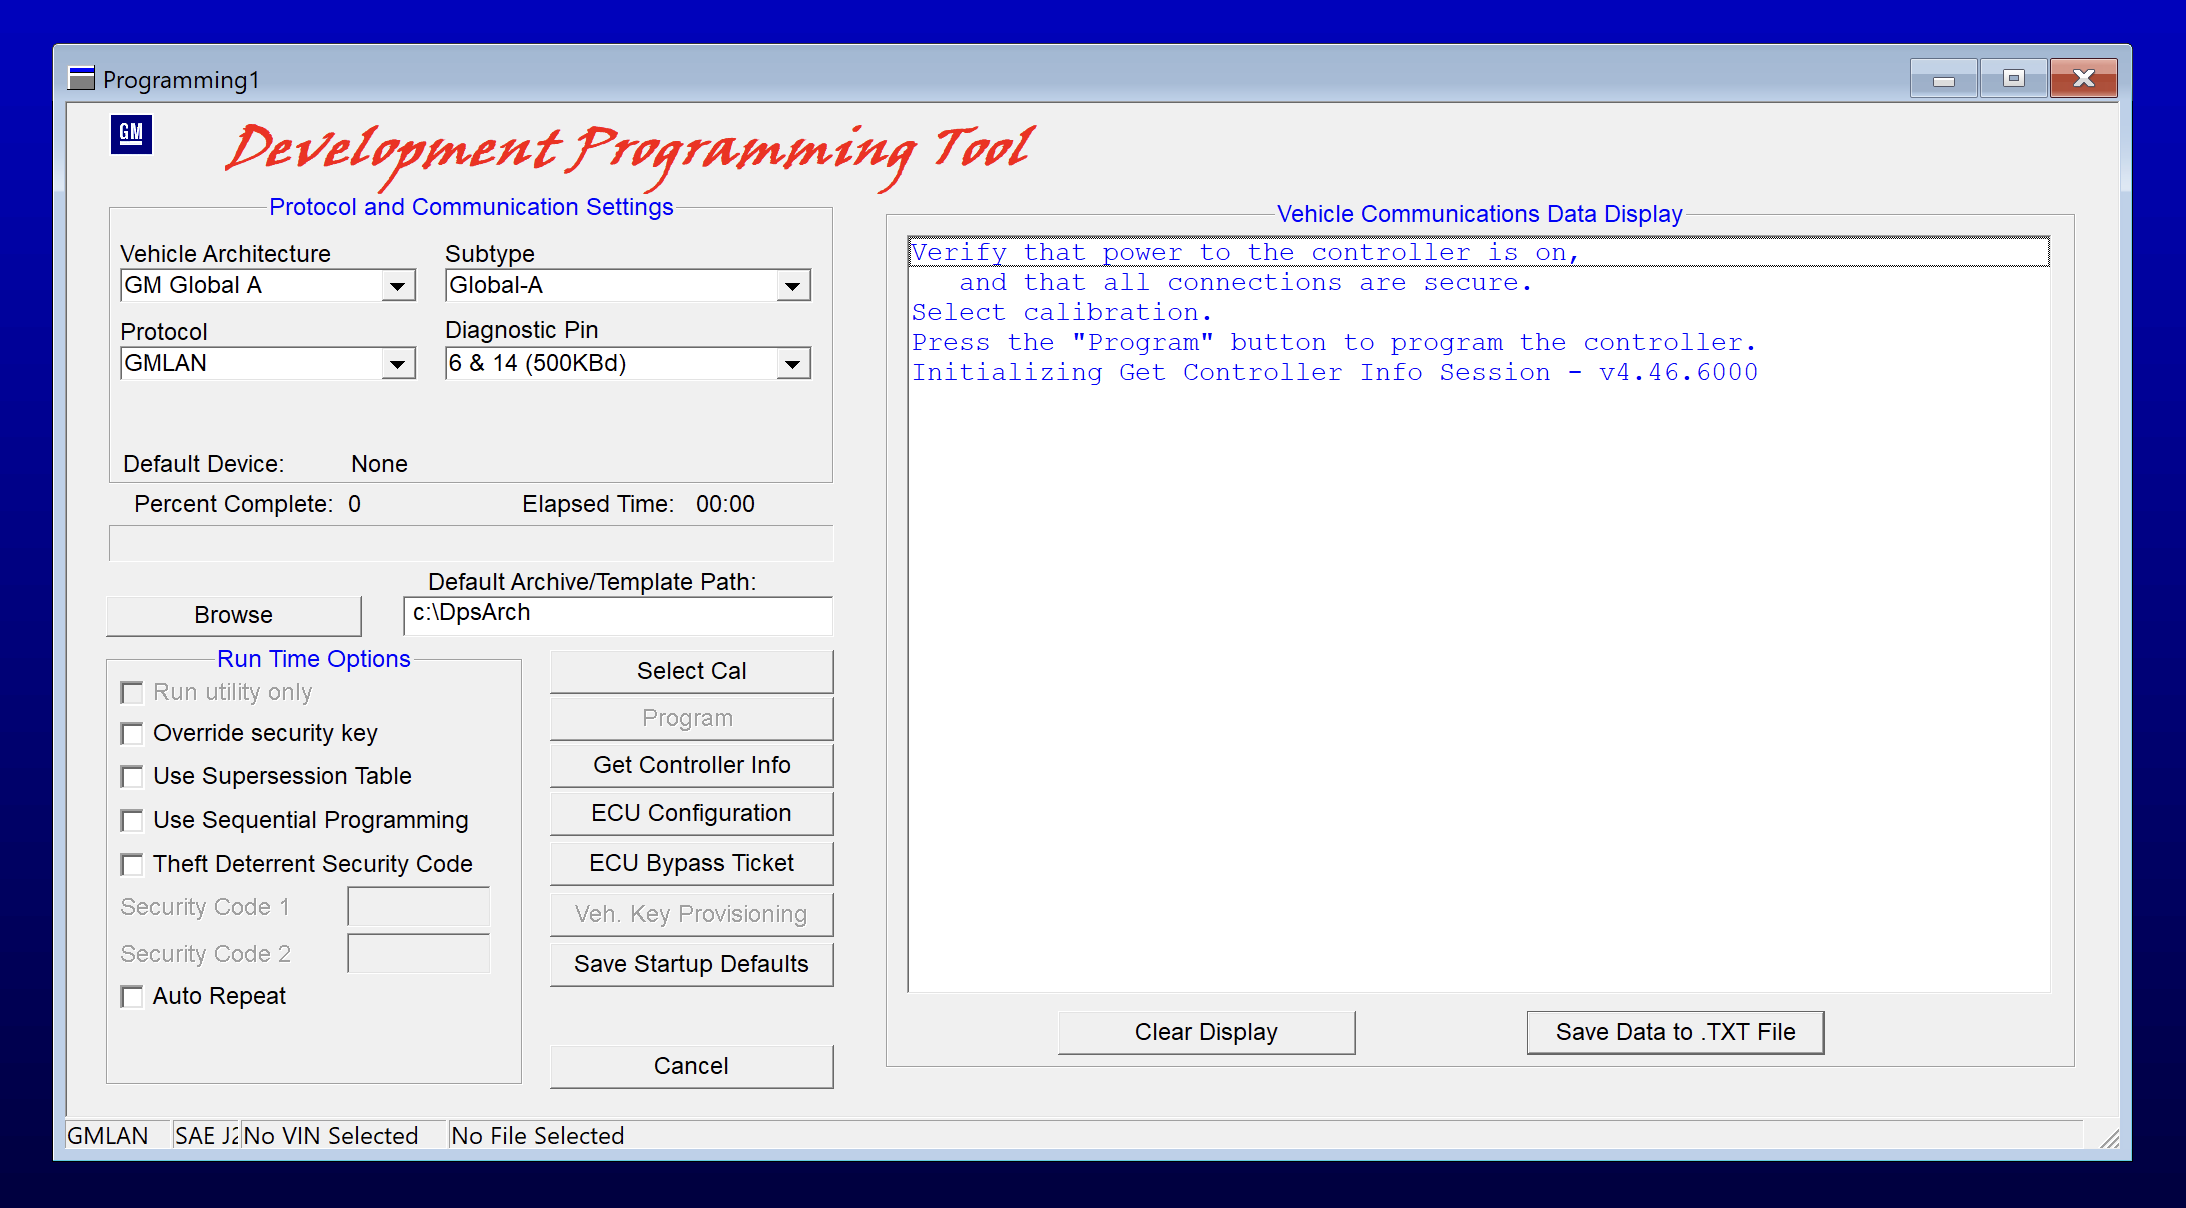The width and height of the screenshot is (2186, 1208).
Task: Clear the communications display
Action: coord(1206,1032)
